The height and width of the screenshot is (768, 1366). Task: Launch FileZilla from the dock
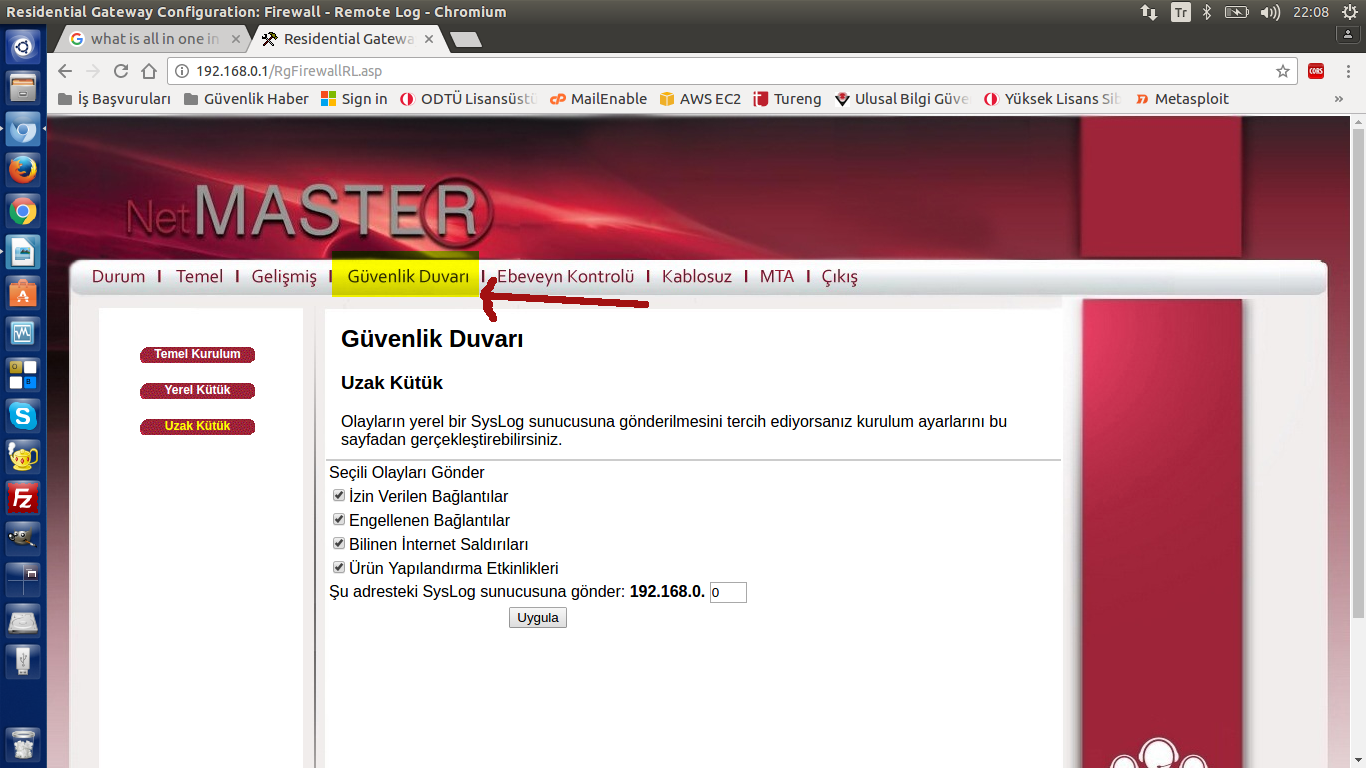pyautogui.click(x=23, y=498)
